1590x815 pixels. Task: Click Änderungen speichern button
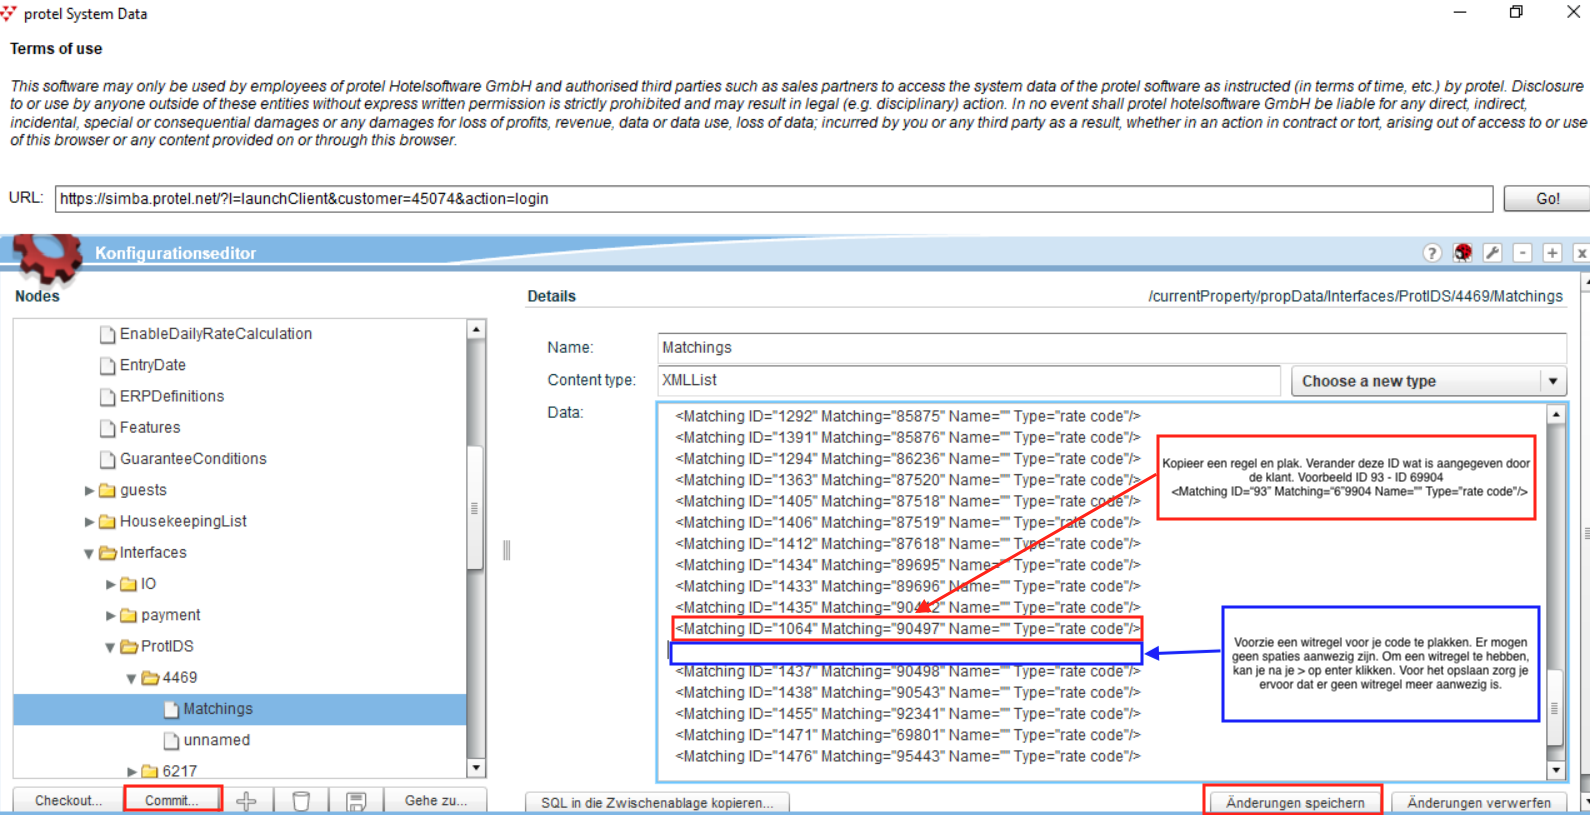(1295, 802)
